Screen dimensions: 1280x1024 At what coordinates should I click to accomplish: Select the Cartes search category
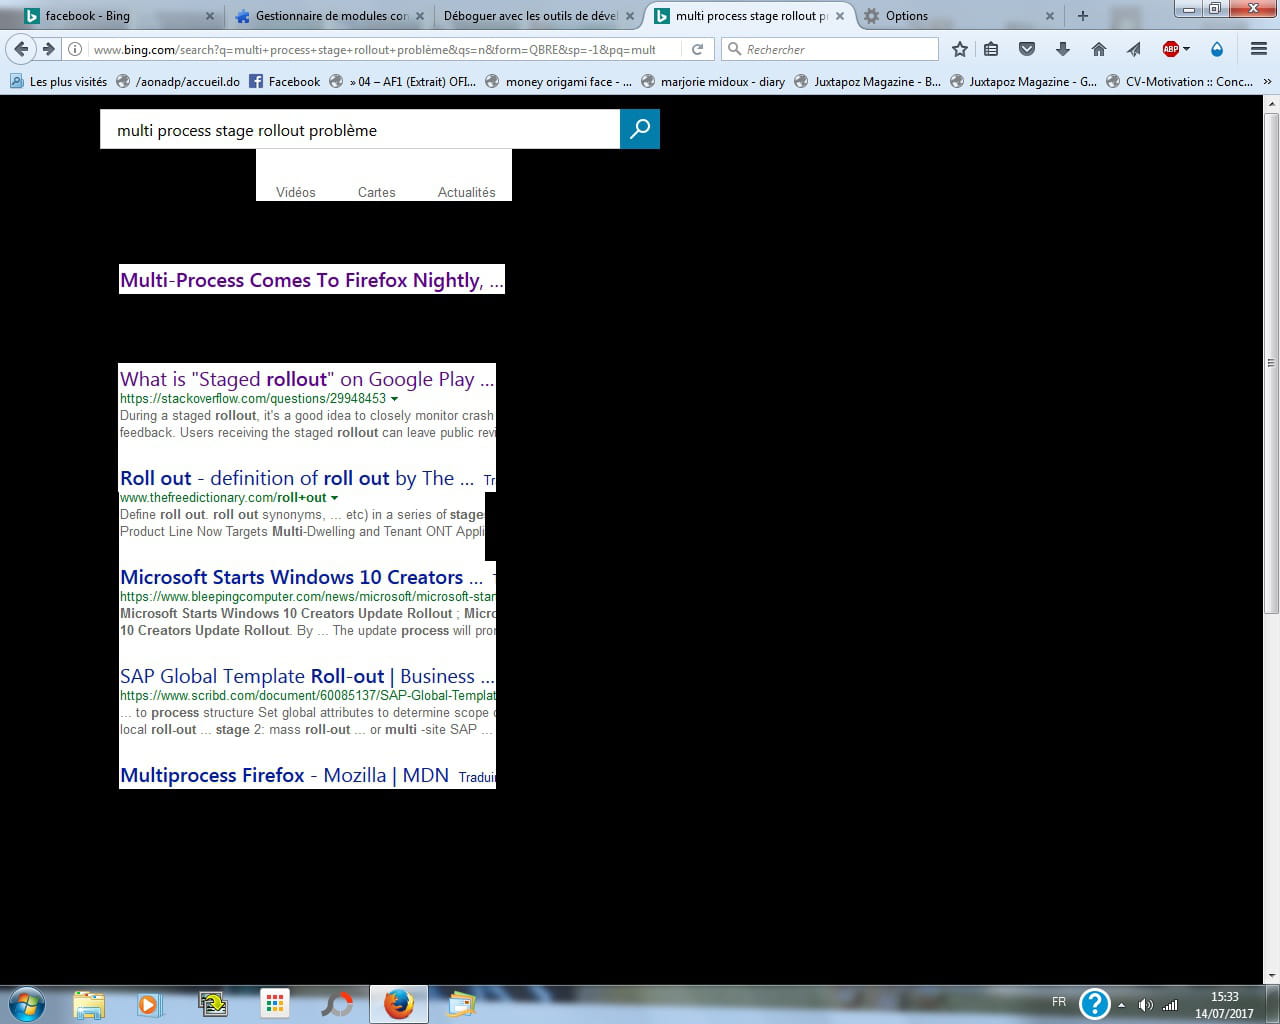pyautogui.click(x=377, y=192)
